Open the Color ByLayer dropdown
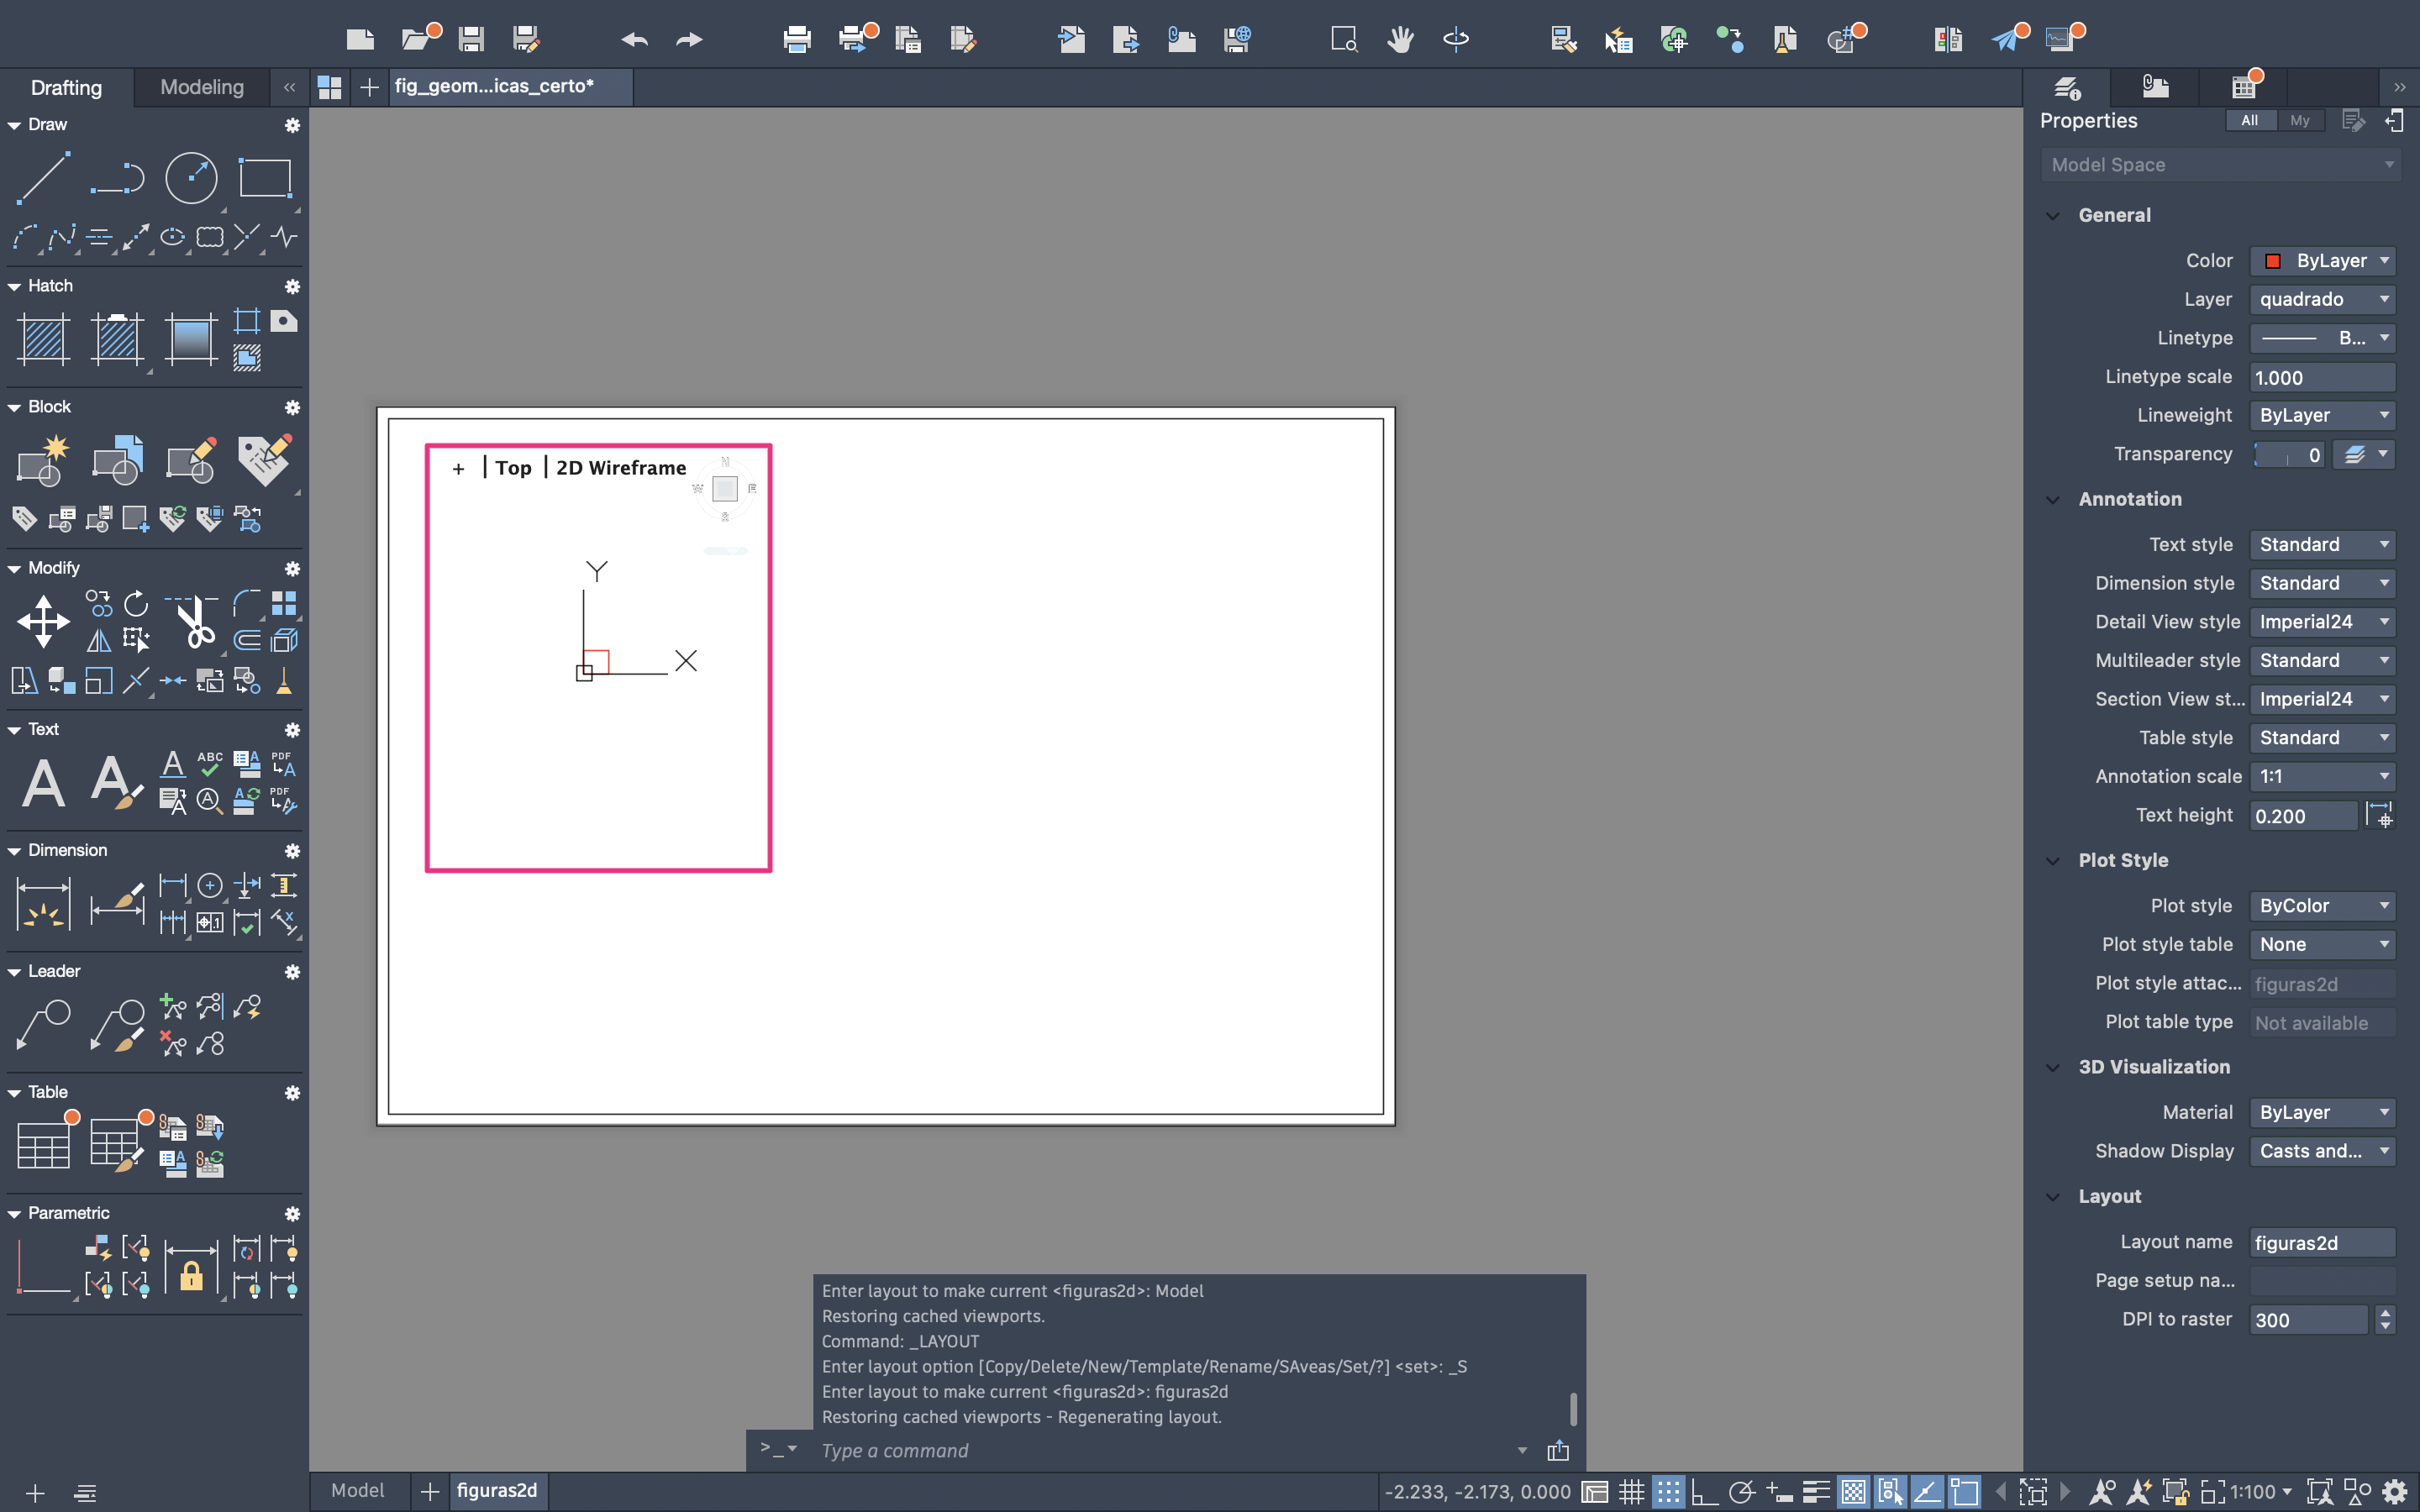Image resolution: width=2420 pixels, height=1512 pixels. pos(2322,260)
